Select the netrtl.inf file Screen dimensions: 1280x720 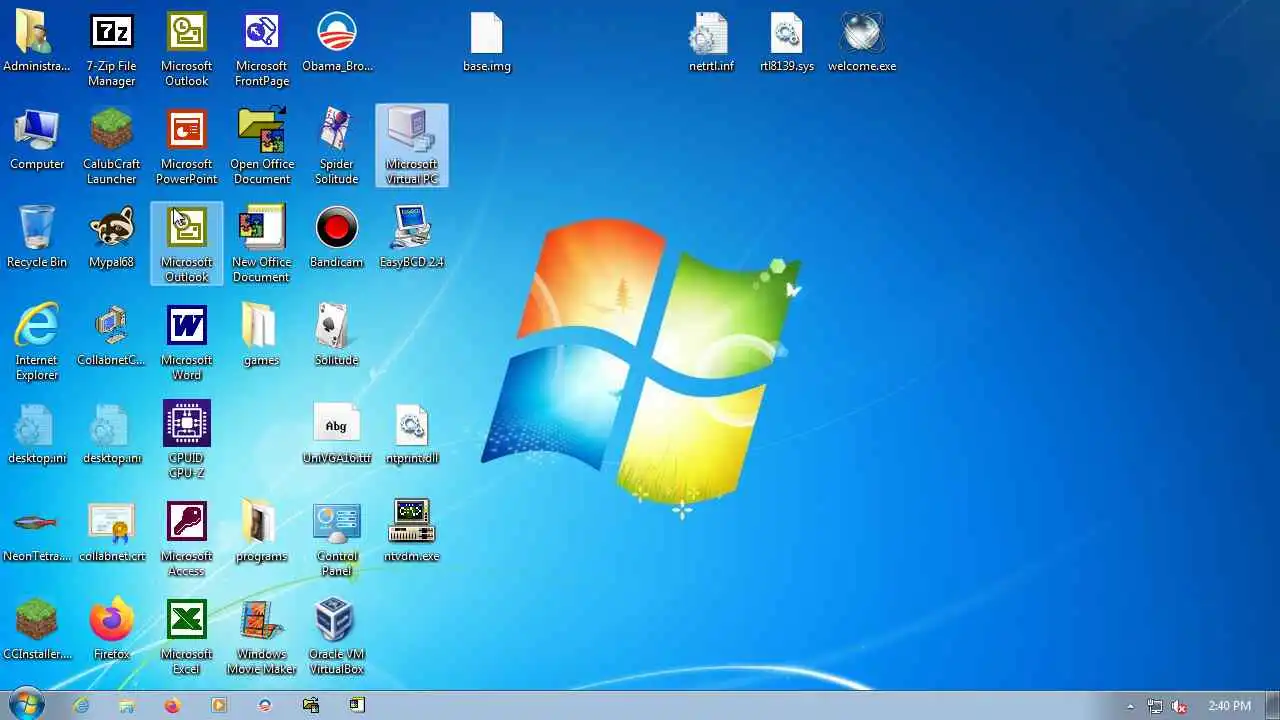pyautogui.click(x=711, y=44)
